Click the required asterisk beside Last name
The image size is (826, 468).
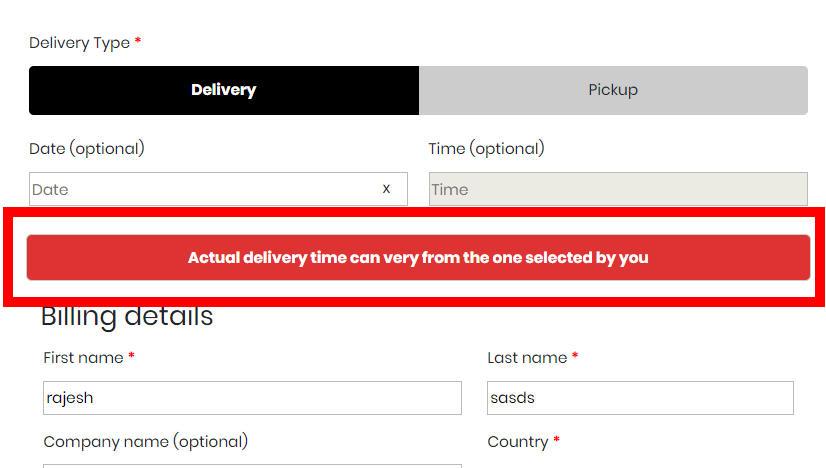575,357
